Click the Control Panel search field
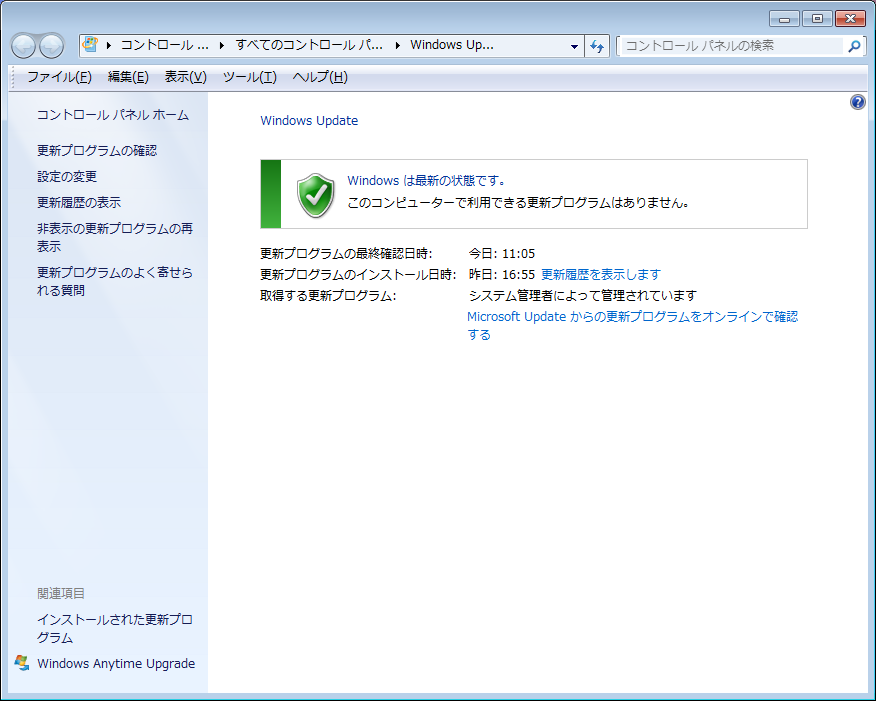The height and width of the screenshot is (701, 876). click(730, 46)
